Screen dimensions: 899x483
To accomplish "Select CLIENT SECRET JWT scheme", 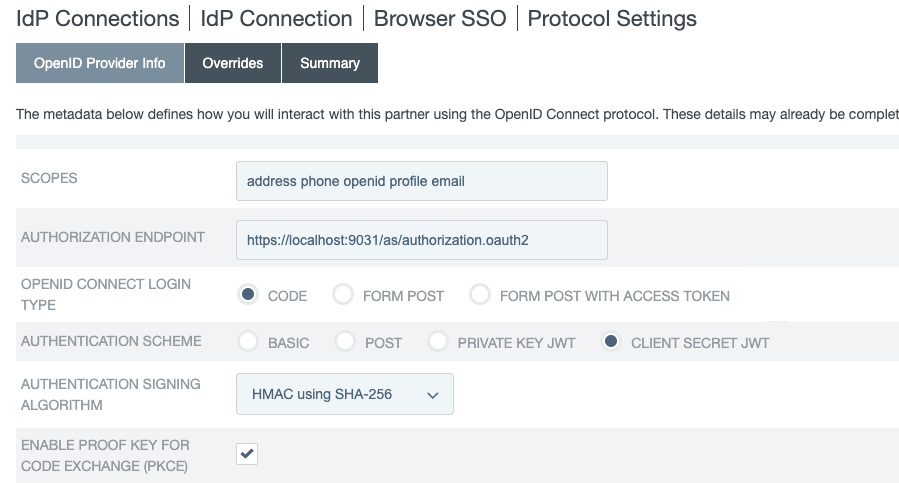I will click(610, 342).
